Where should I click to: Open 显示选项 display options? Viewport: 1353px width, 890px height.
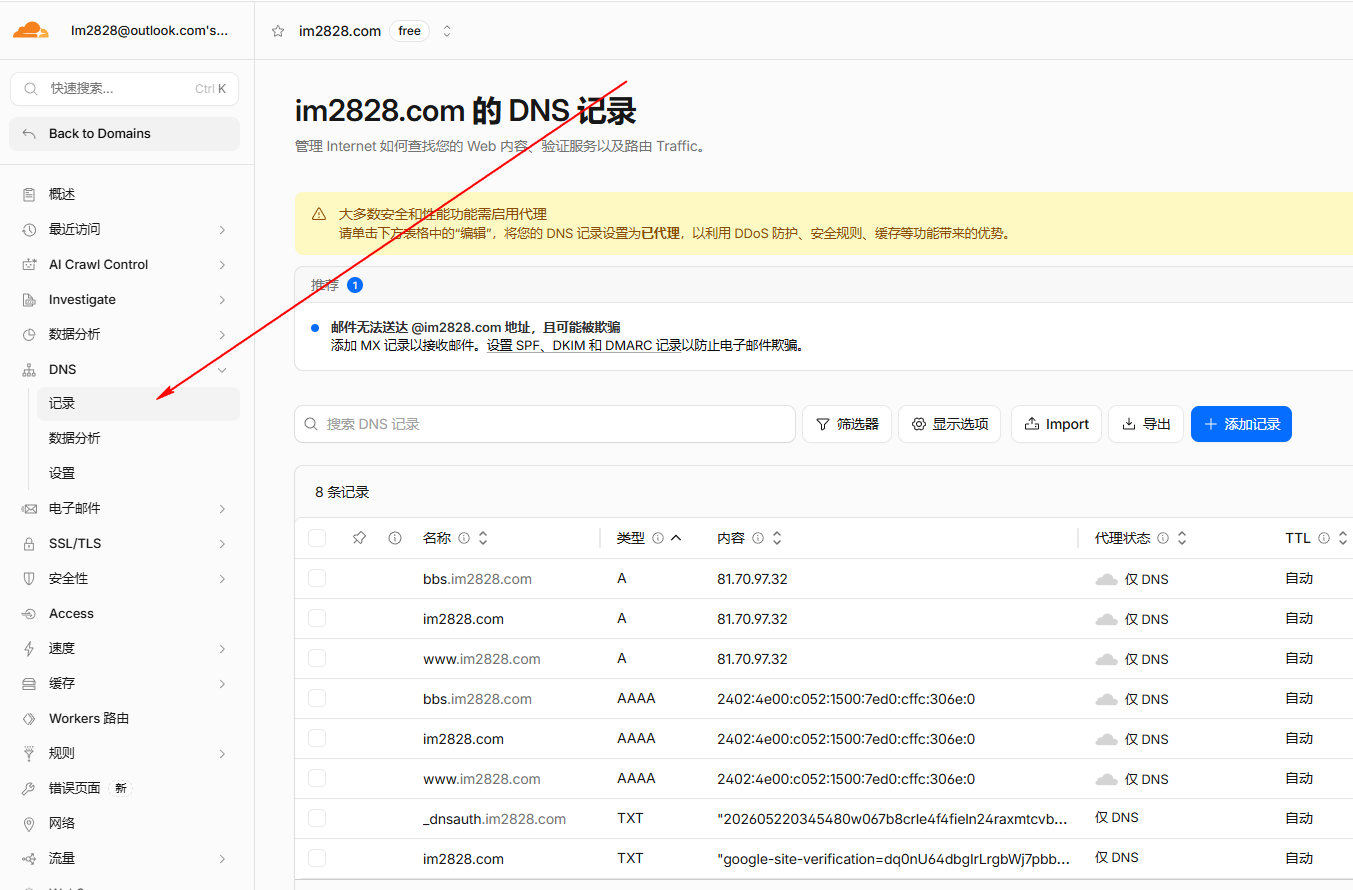click(x=949, y=424)
